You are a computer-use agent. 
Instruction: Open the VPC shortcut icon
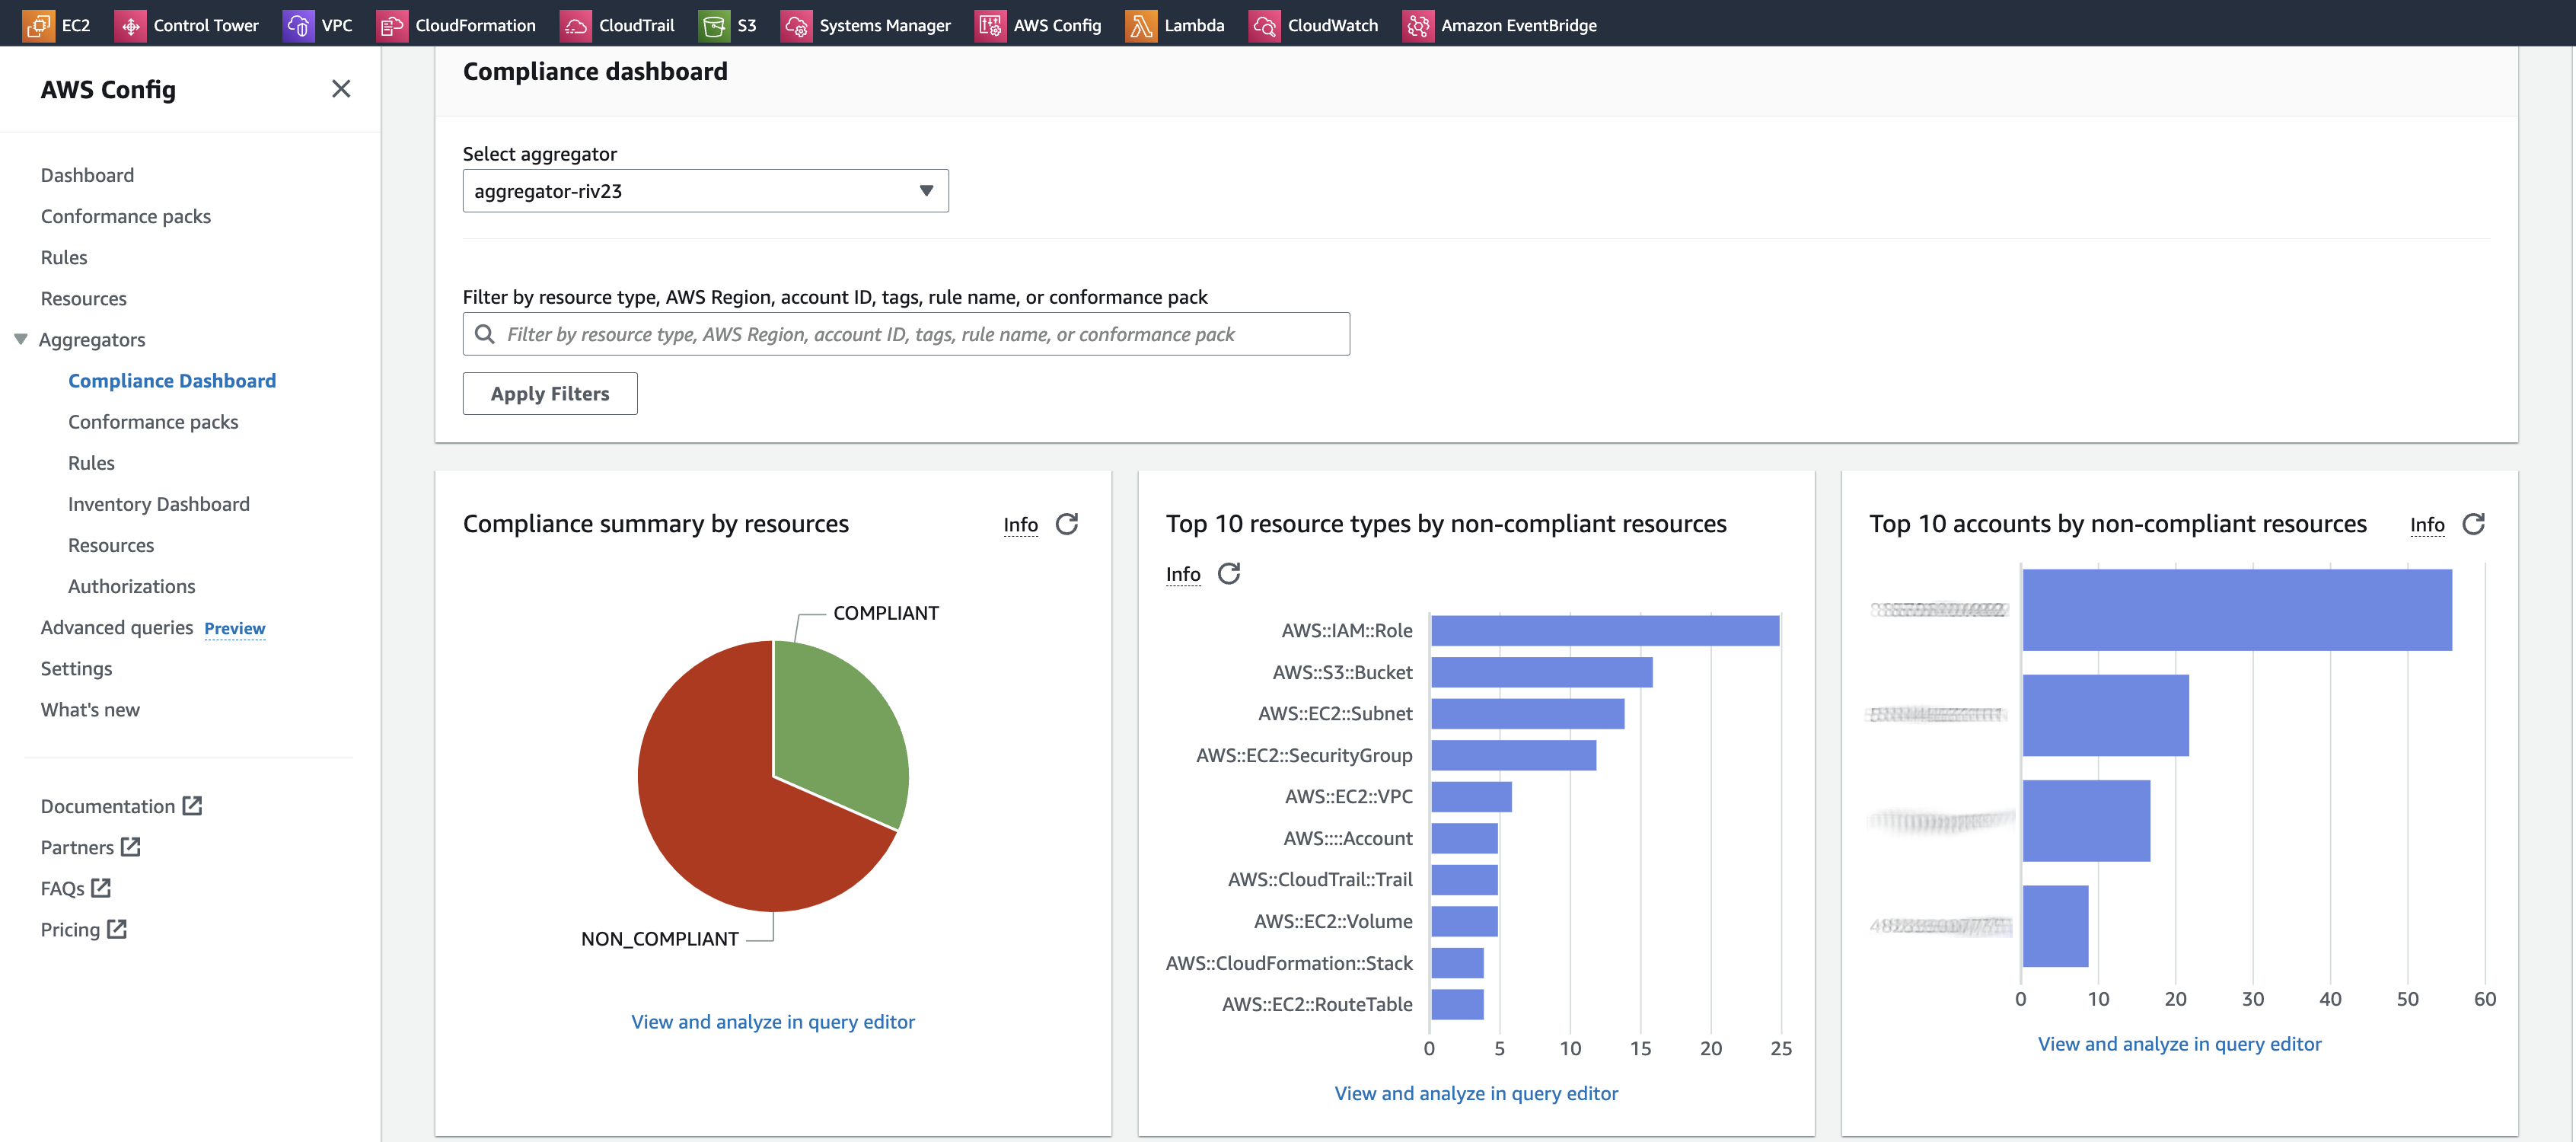[298, 25]
